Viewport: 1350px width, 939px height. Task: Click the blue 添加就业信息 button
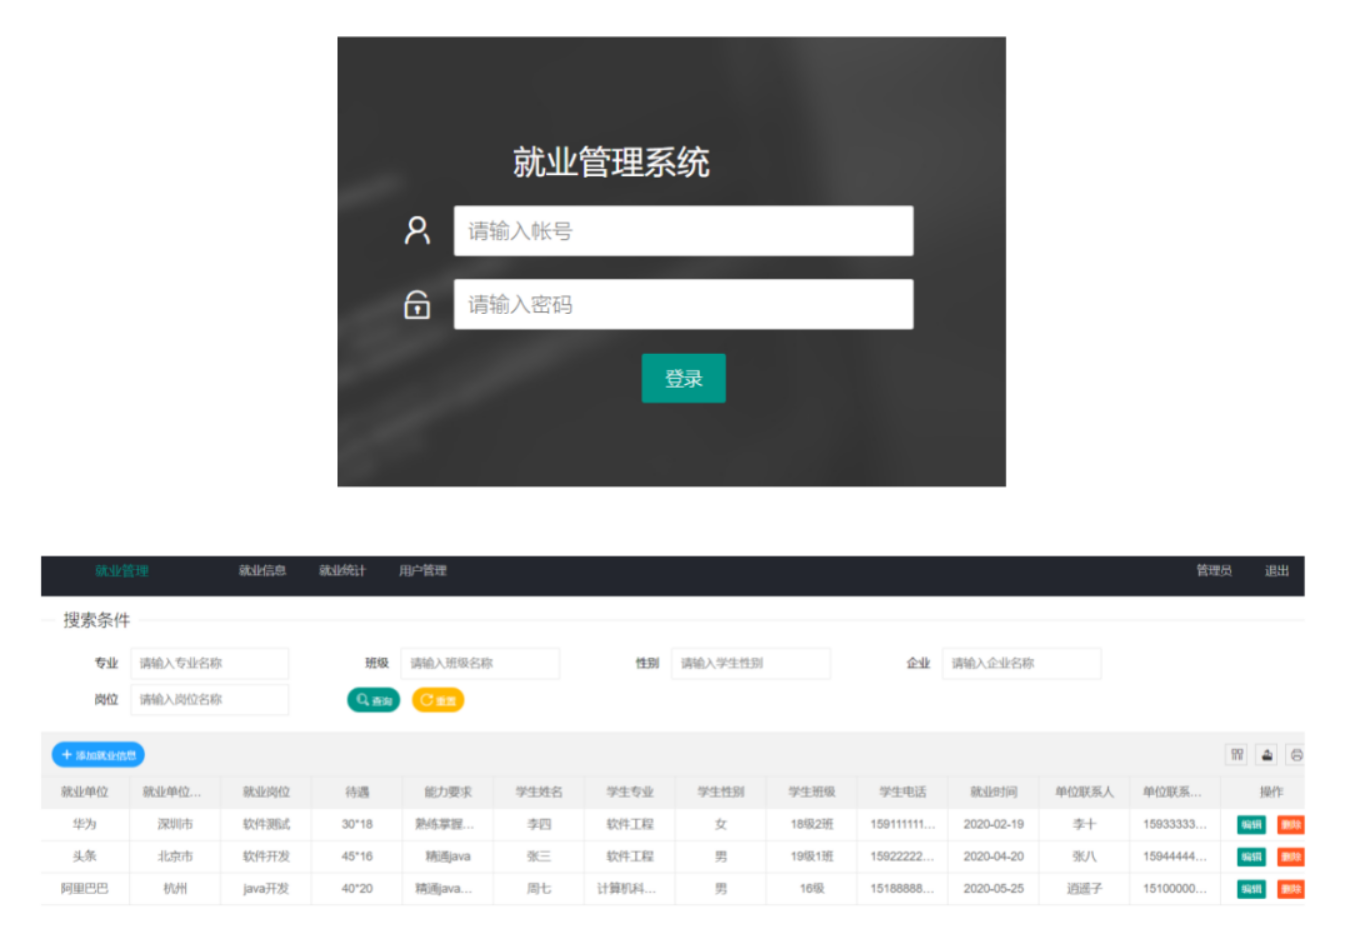click(x=98, y=755)
